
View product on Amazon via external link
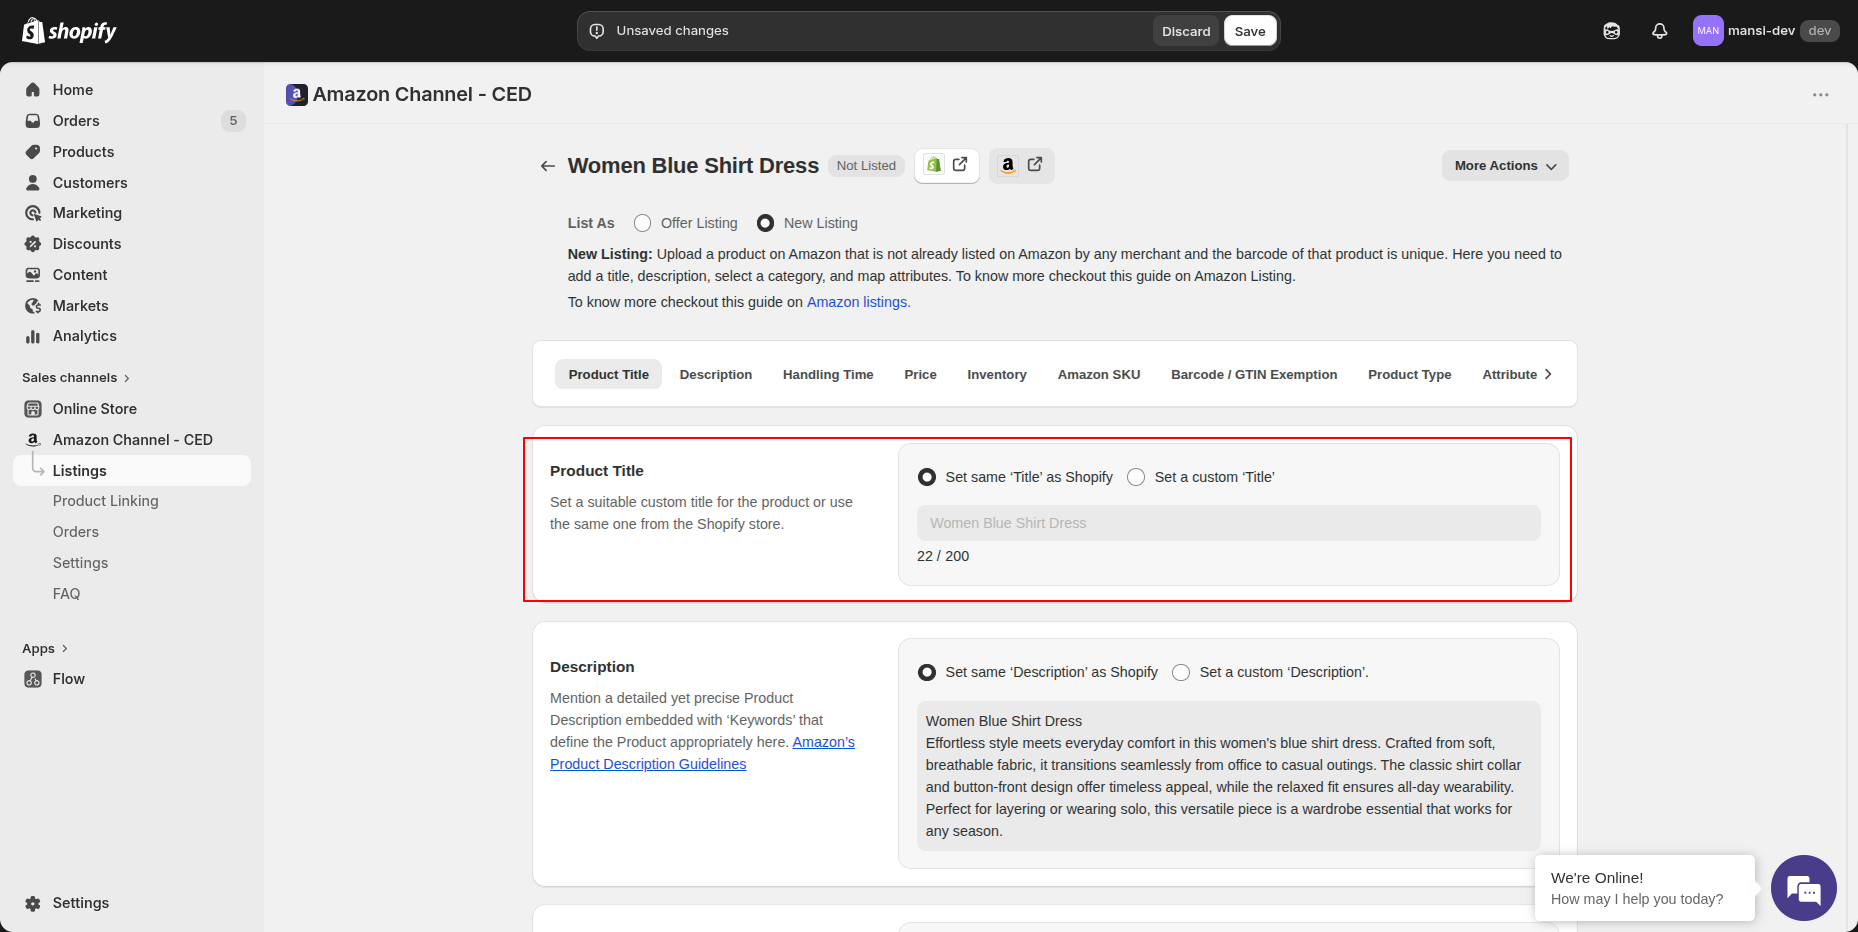click(x=1021, y=165)
